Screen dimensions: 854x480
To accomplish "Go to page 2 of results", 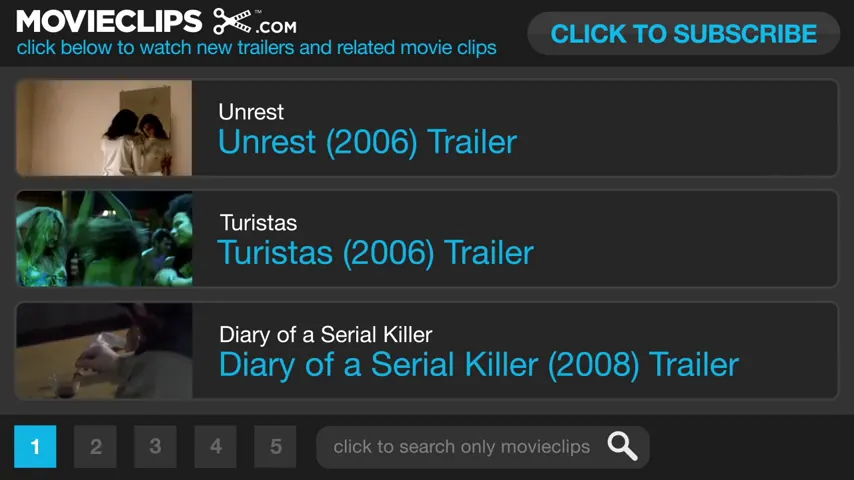I will click(x=96, y=446).
